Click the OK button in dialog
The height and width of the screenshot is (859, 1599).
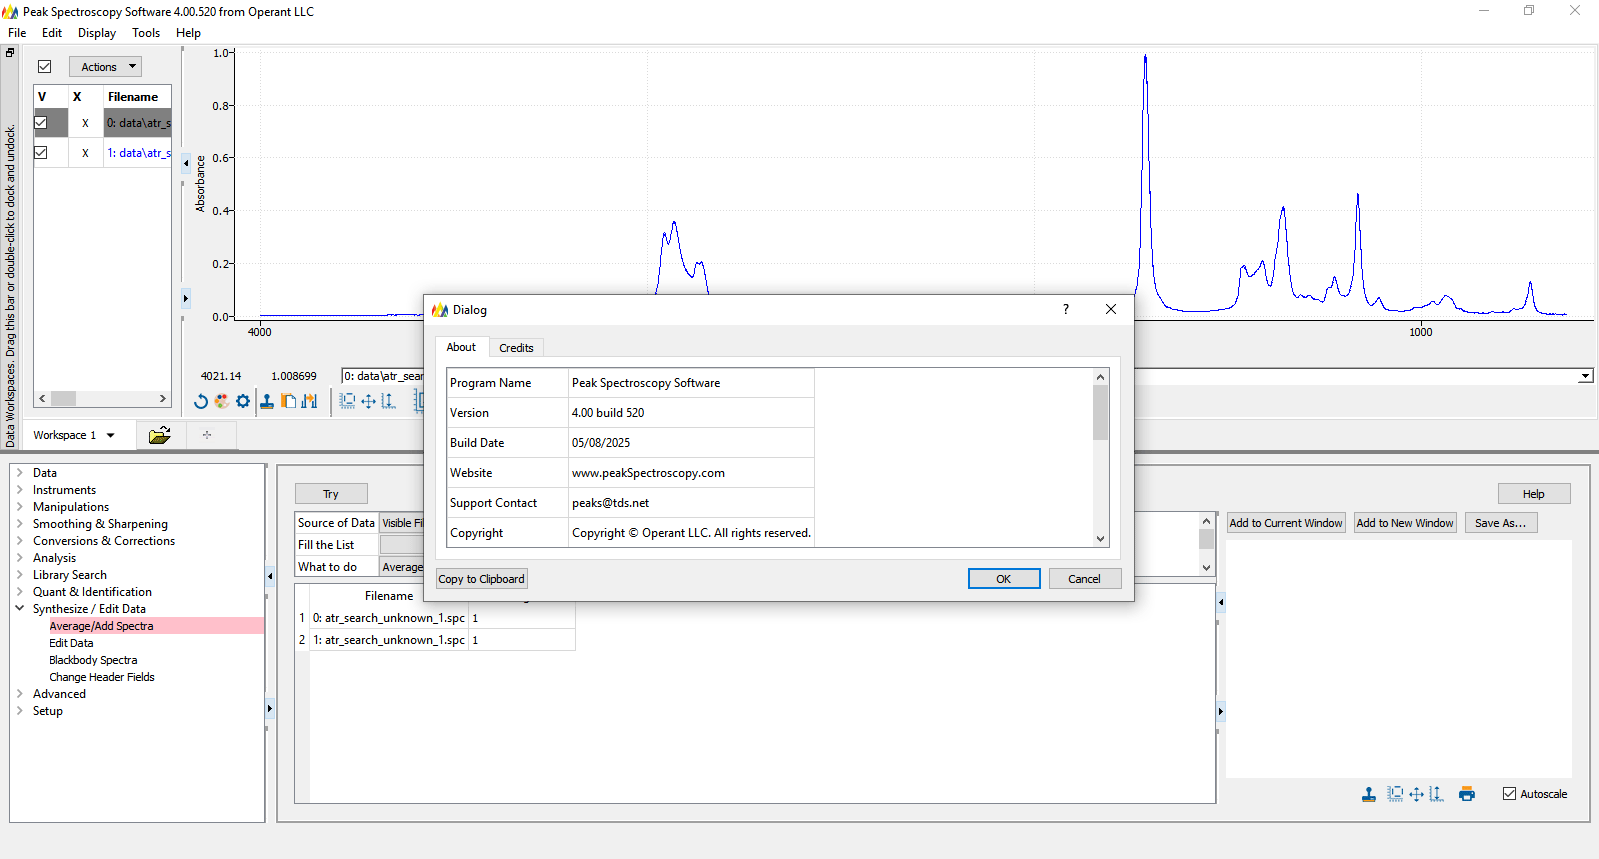click(x=1004, y=579)
